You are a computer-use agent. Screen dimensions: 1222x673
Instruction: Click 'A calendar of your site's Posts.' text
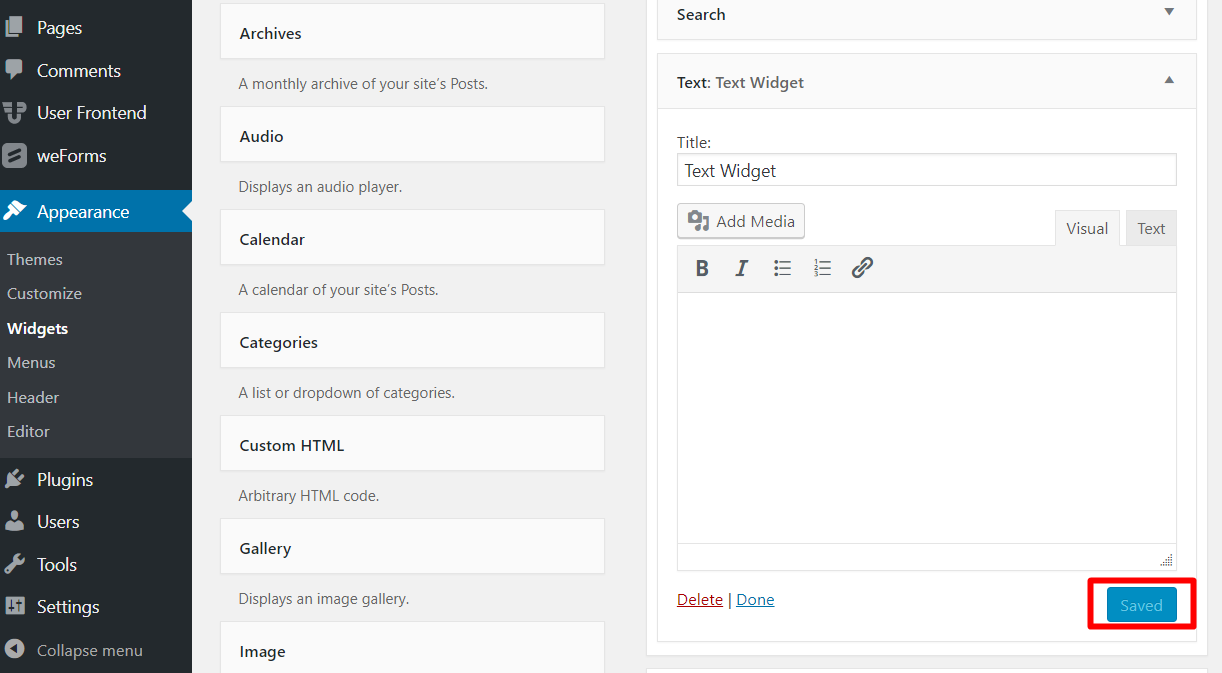click(x=338, y=290)
